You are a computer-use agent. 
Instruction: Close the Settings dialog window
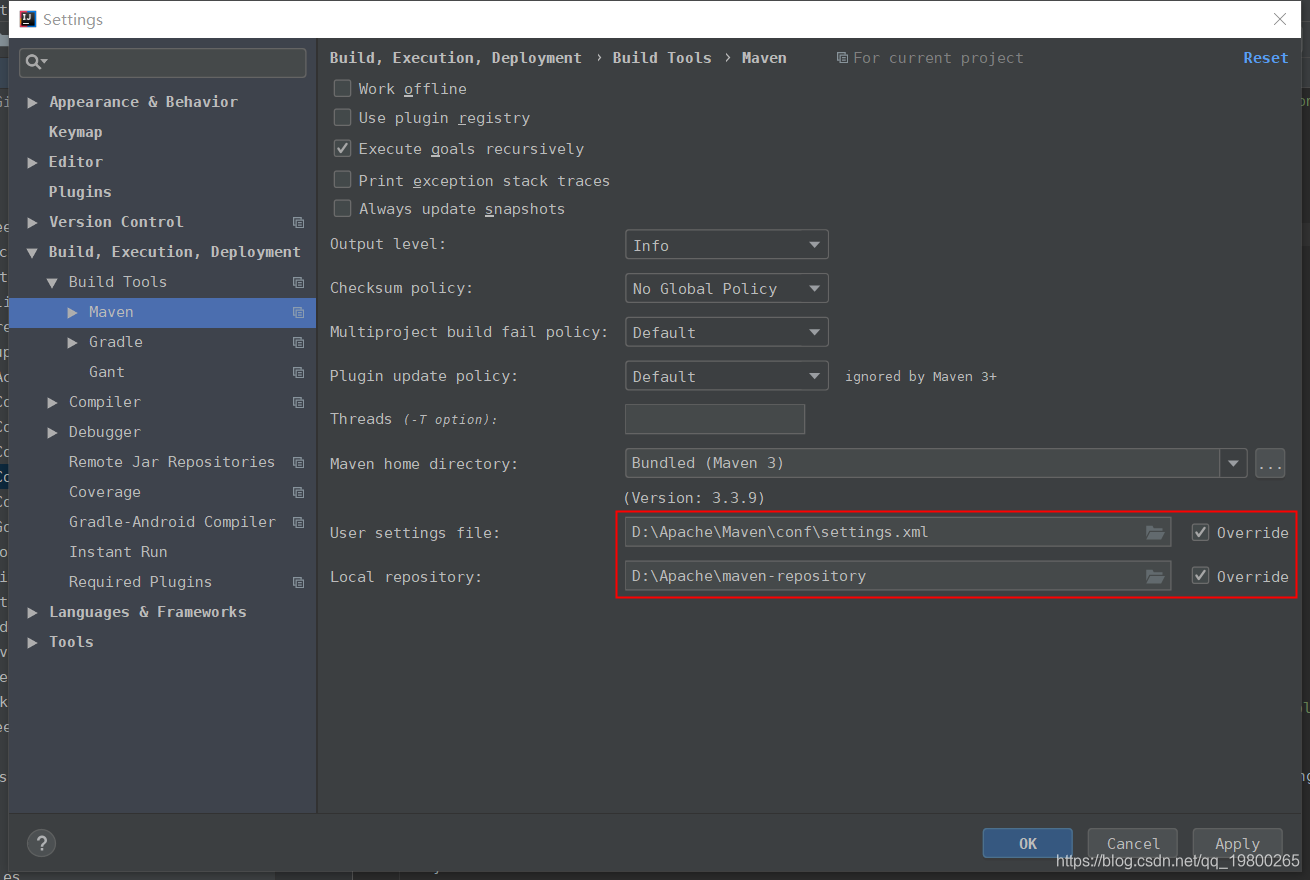click(1280, 19)
